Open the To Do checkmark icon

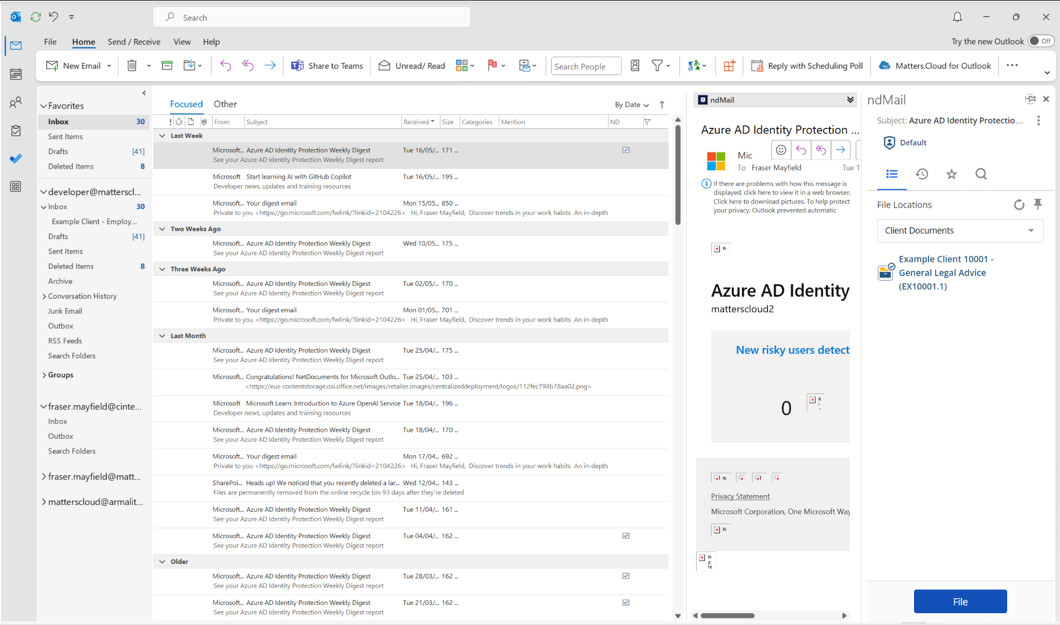(x=16, y=159)
